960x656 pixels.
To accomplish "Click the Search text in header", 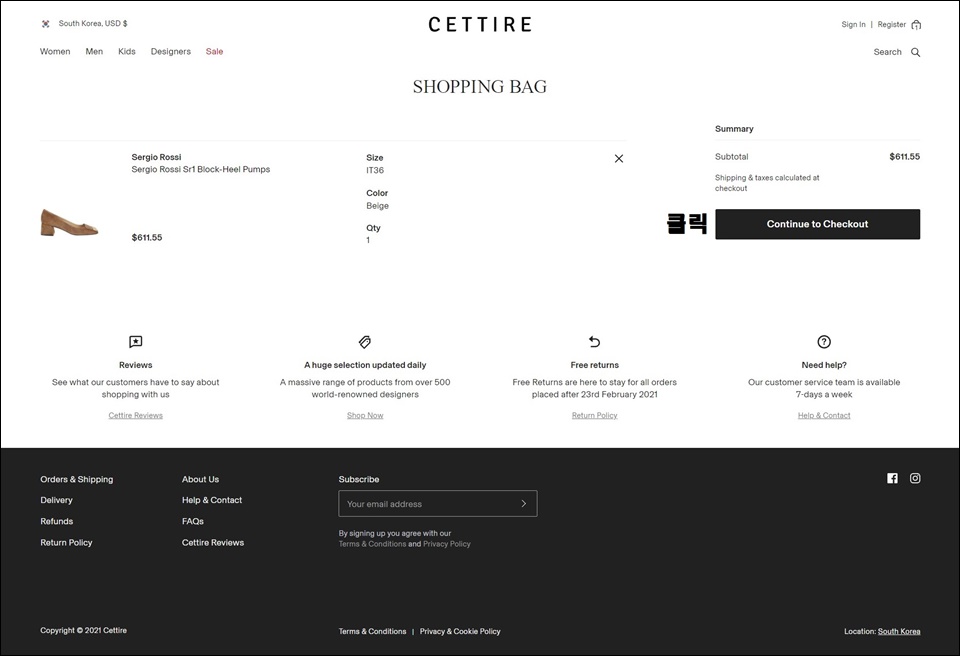I will 888,52.
